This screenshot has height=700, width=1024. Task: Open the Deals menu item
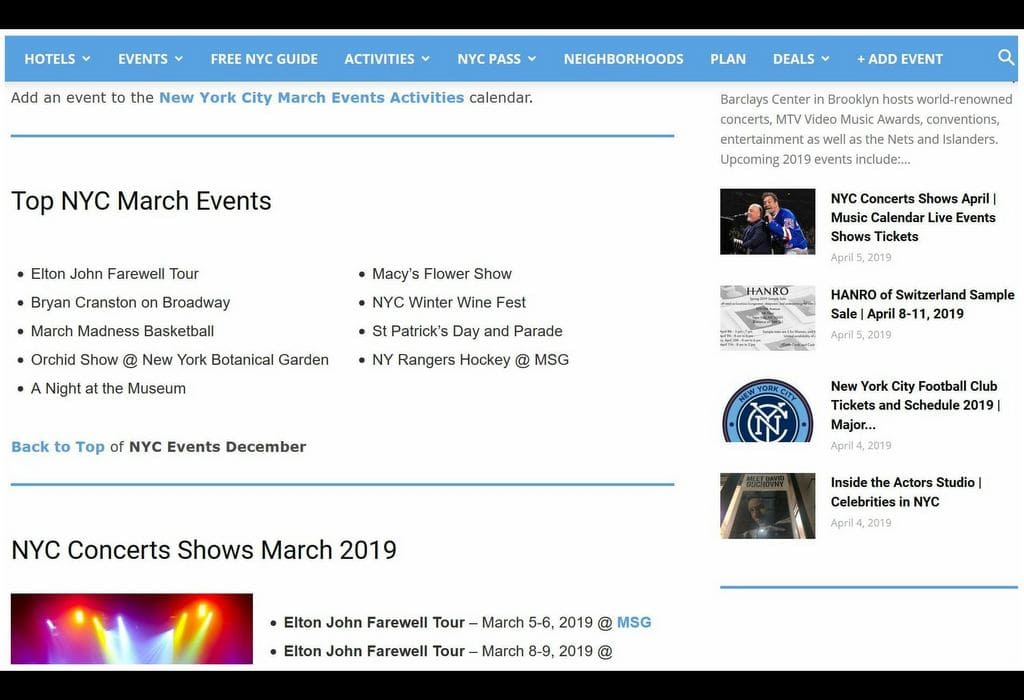tap(793, 59)
